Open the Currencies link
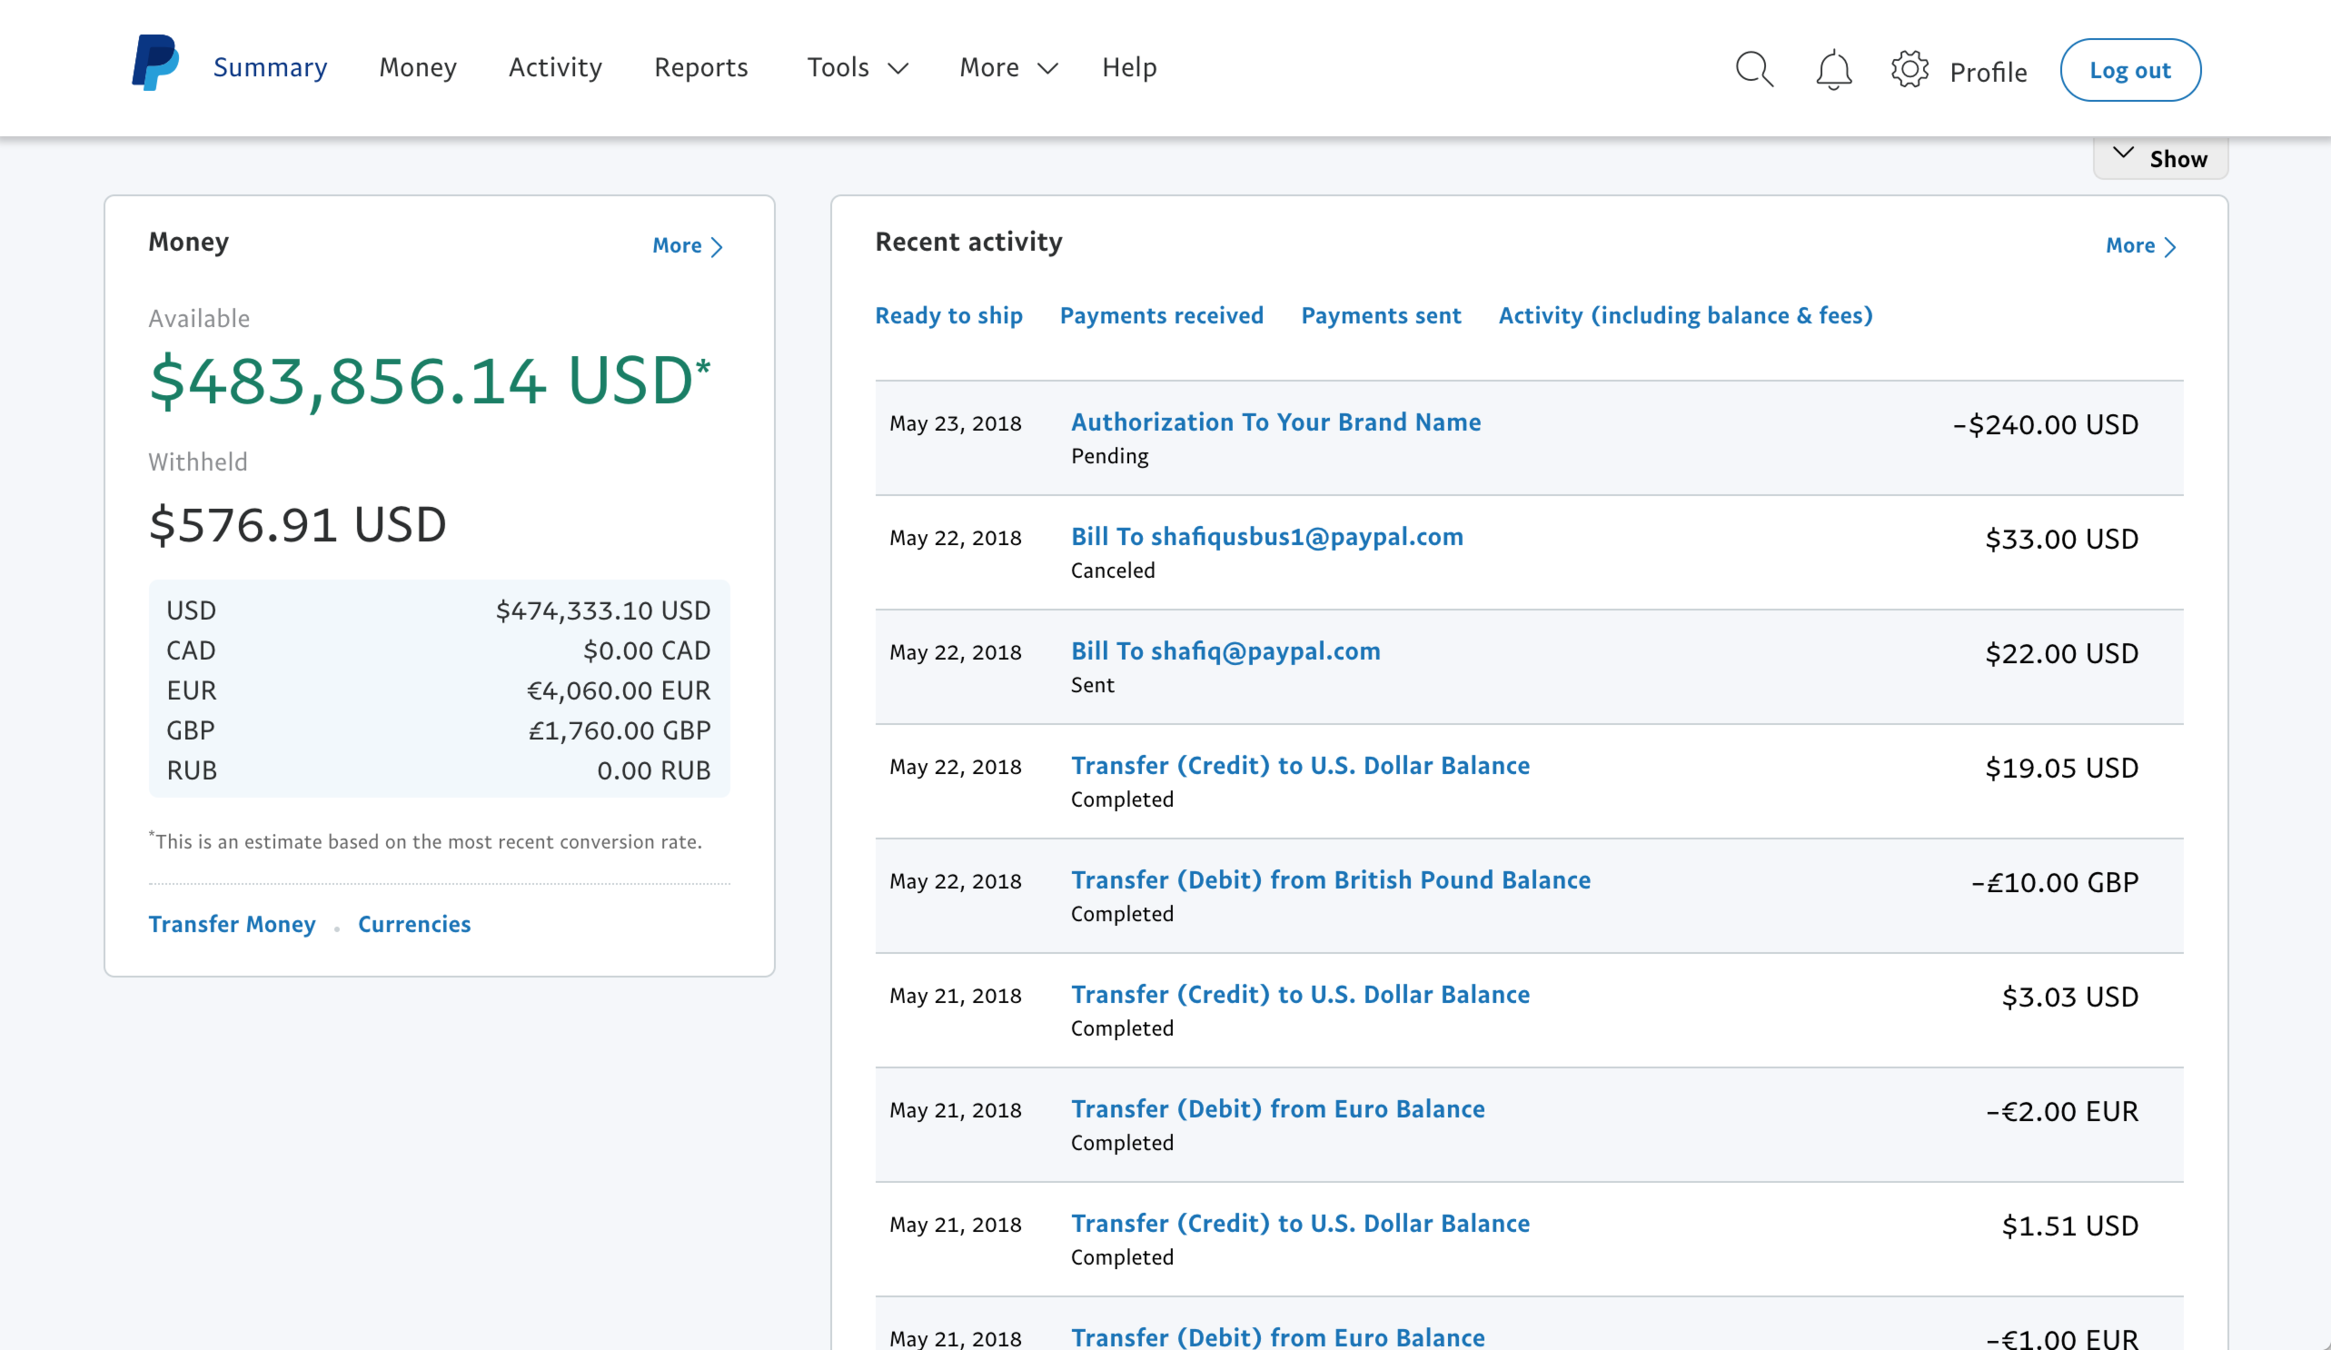The image size is (2331, 1350). pyautogui.click(x=414, y=924)
